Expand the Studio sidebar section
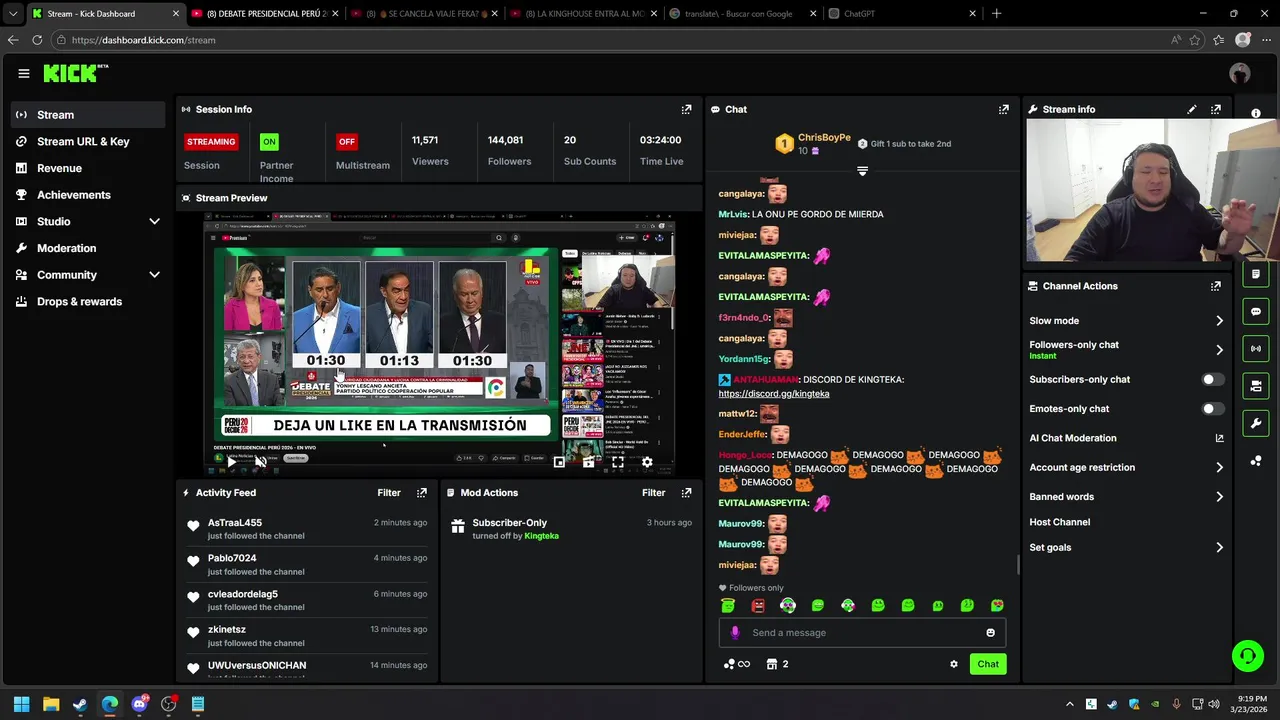The image size is (1280, 720). coord(154,221)
